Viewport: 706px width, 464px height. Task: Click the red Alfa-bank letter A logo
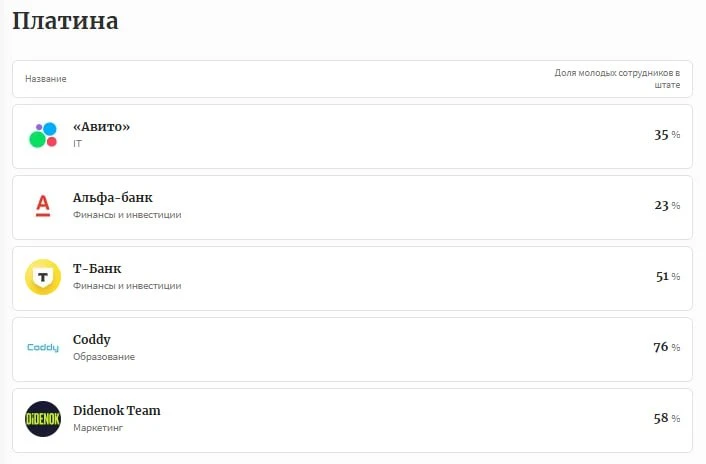point(43,206)
